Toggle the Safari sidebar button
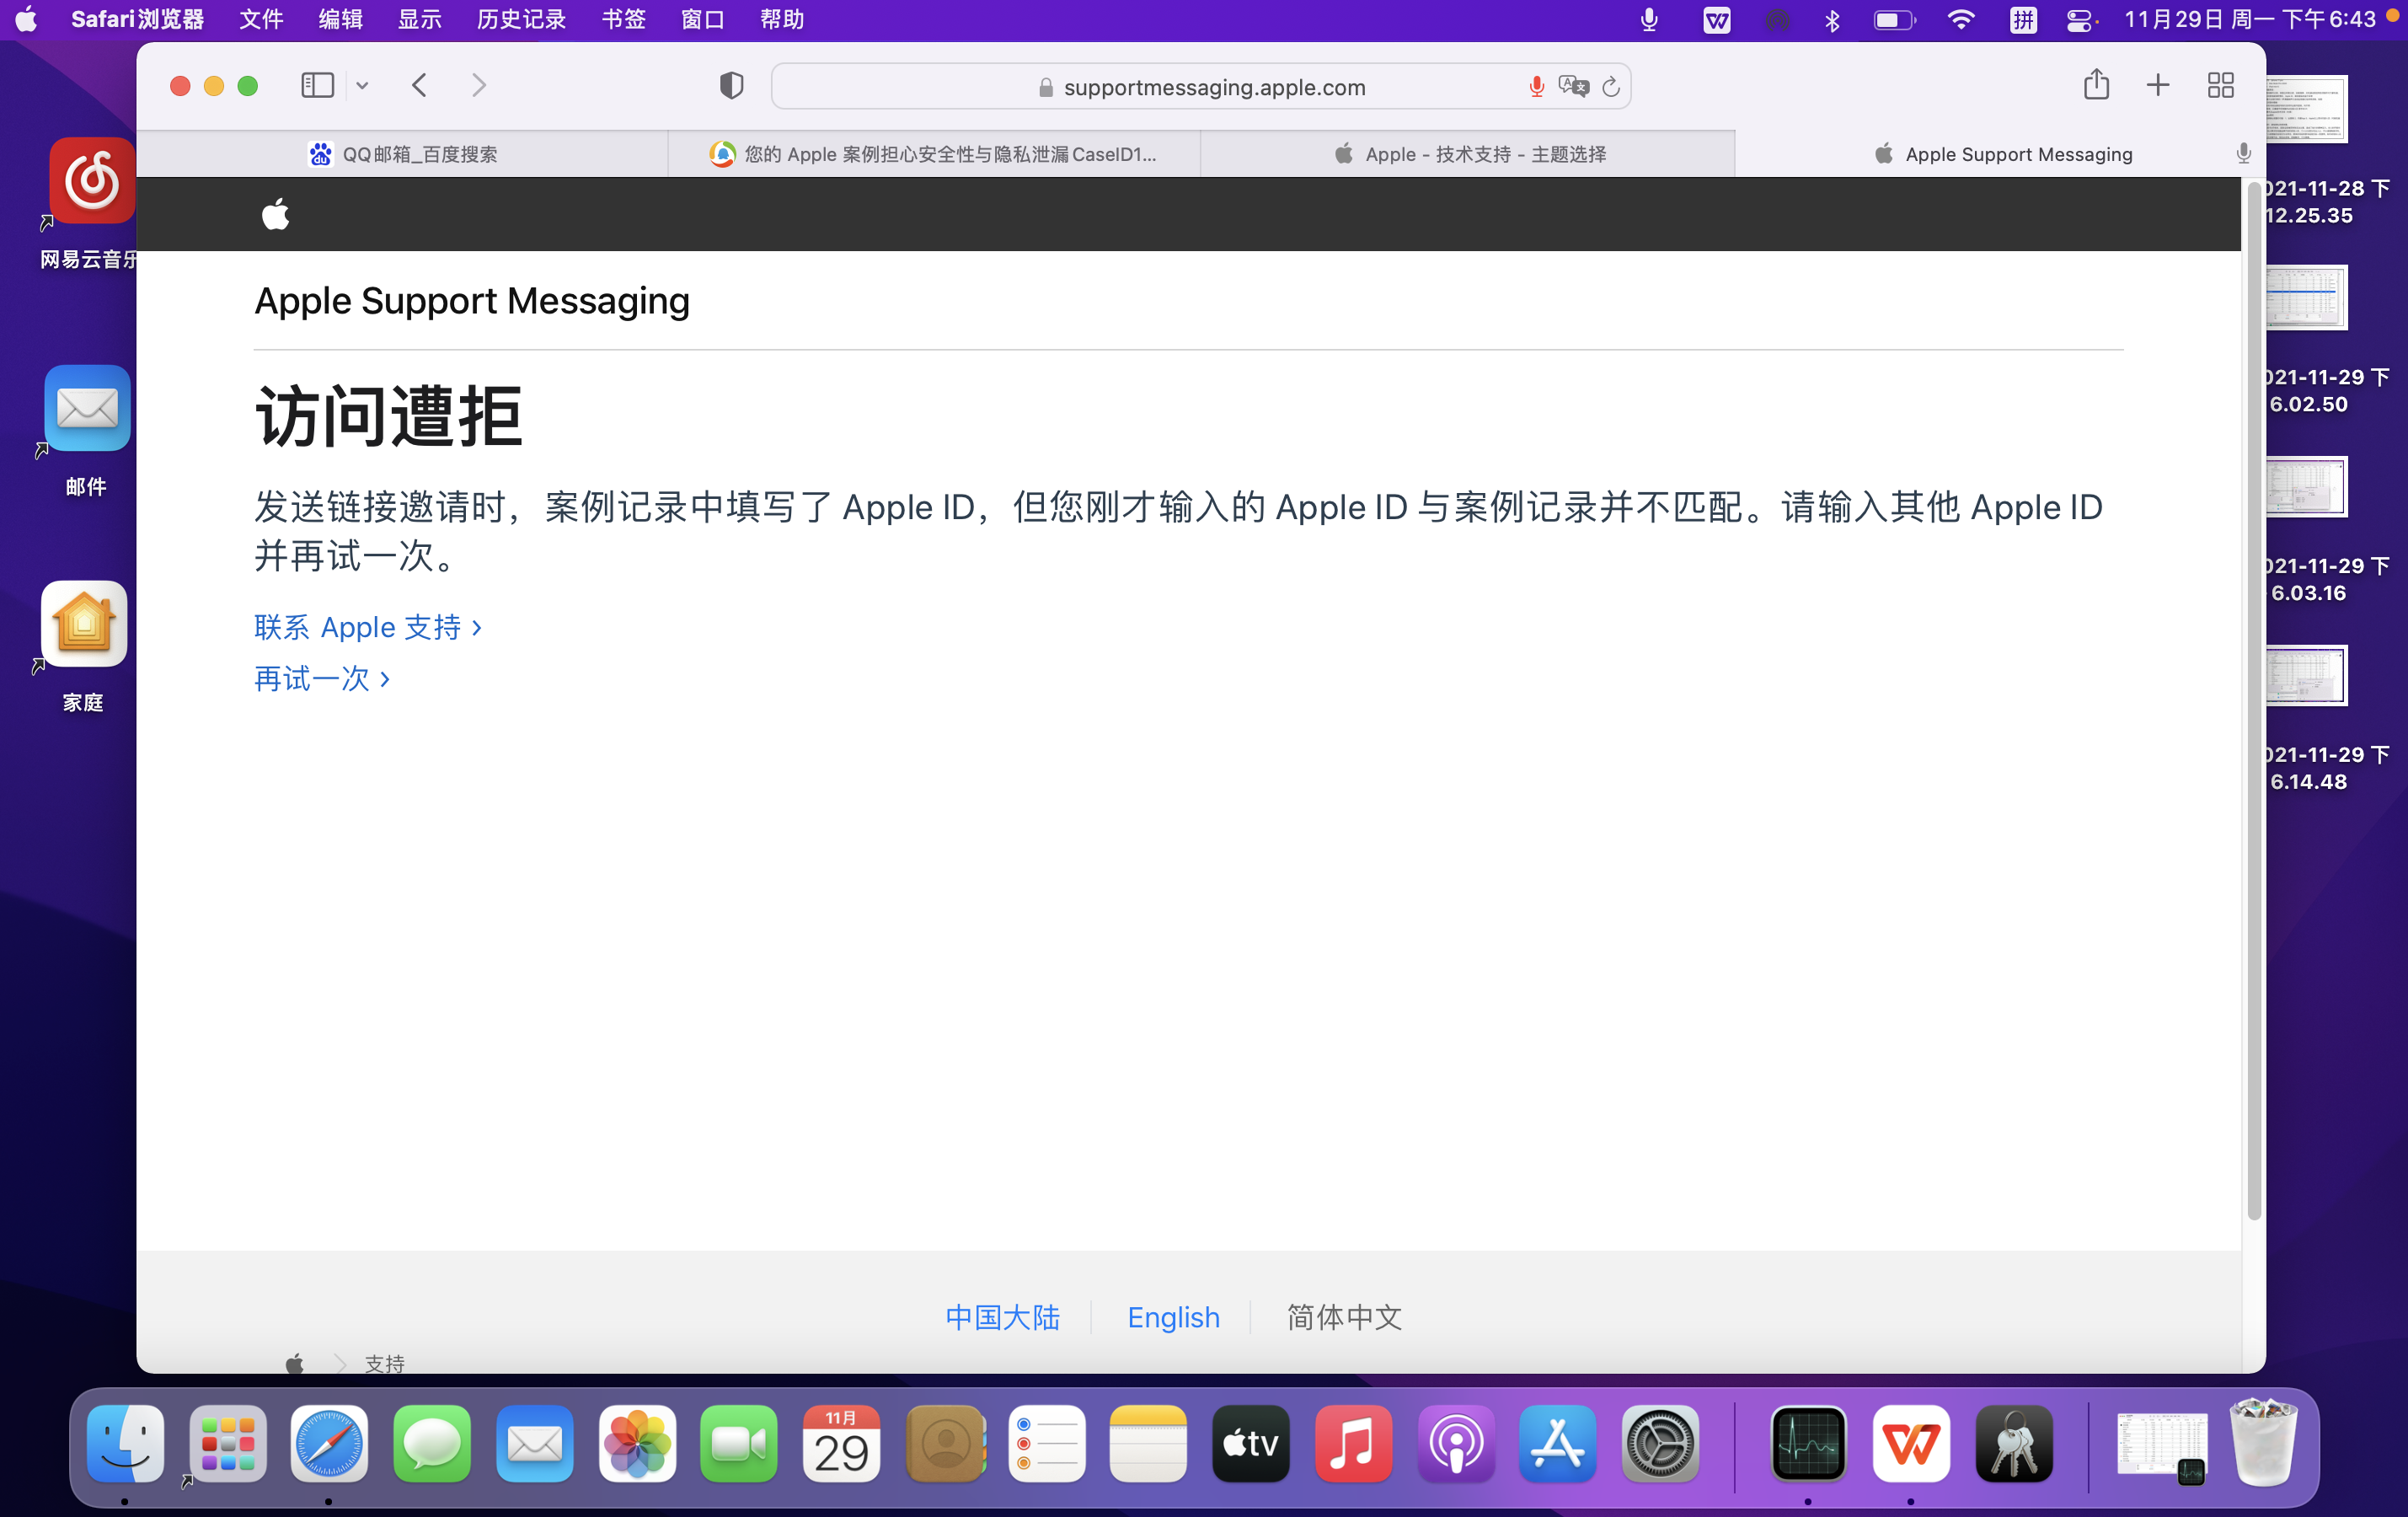Image resolution: width=2408 pixels, height=1517 pixels. [317, 85]
